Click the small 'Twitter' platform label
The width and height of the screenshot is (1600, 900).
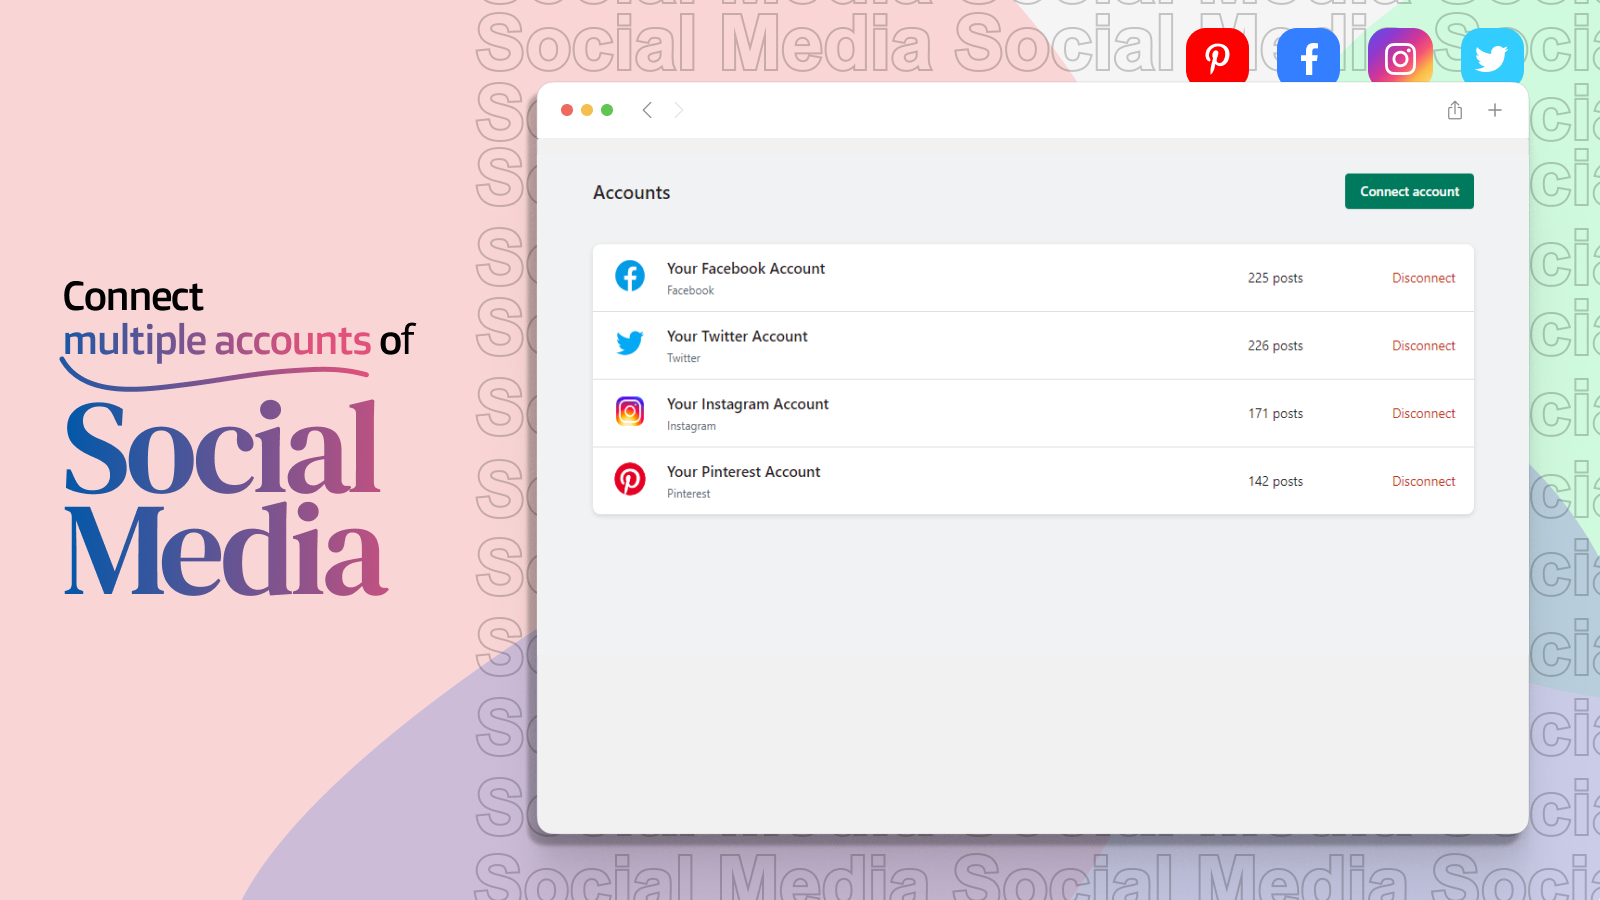[x=684, y=358]
